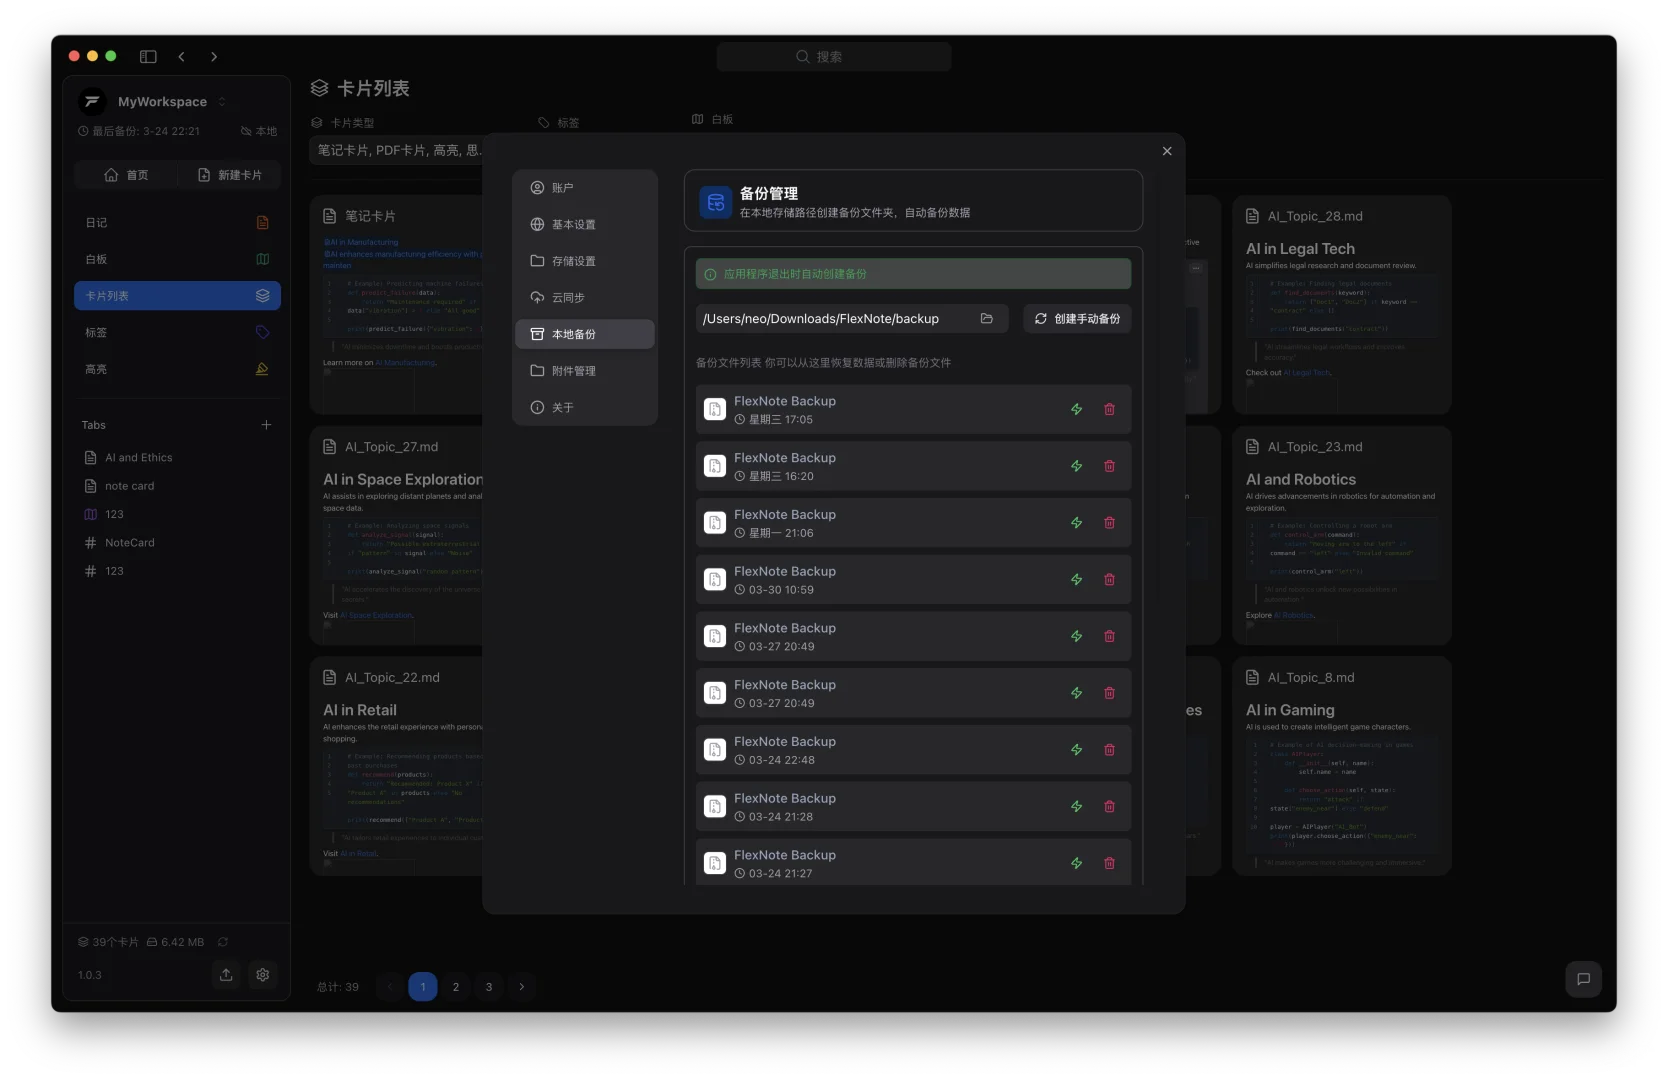Click backup path input field
Viewport: 1668px width, 1080px height.
coord(852,319)
